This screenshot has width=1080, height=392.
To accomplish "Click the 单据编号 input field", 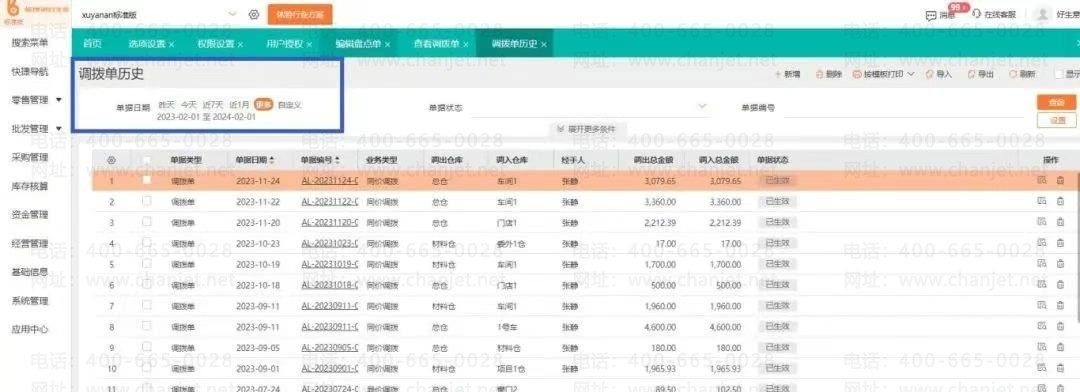I will 904,108.
